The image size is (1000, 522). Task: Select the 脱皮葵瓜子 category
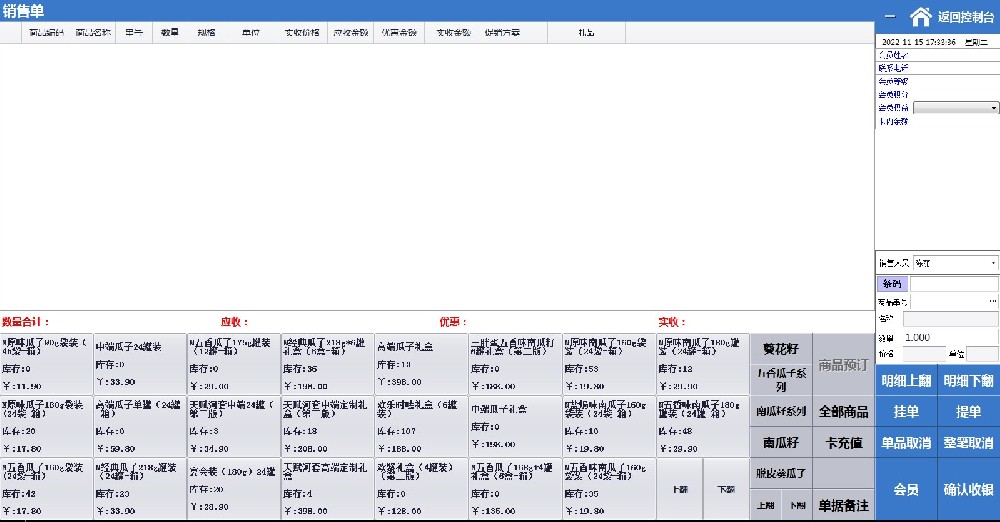click(781, 474)
